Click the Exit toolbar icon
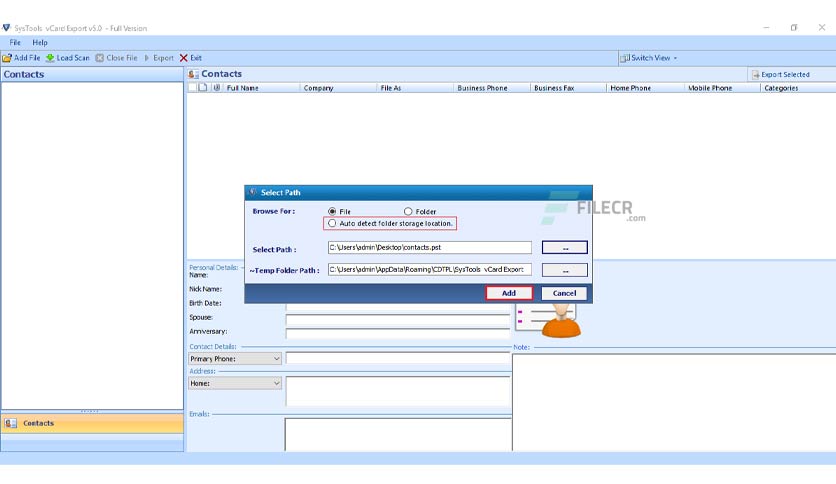Image resolution: width=836 pixels, height=484 pixels. pyautogui.click(x=183, y=58)
